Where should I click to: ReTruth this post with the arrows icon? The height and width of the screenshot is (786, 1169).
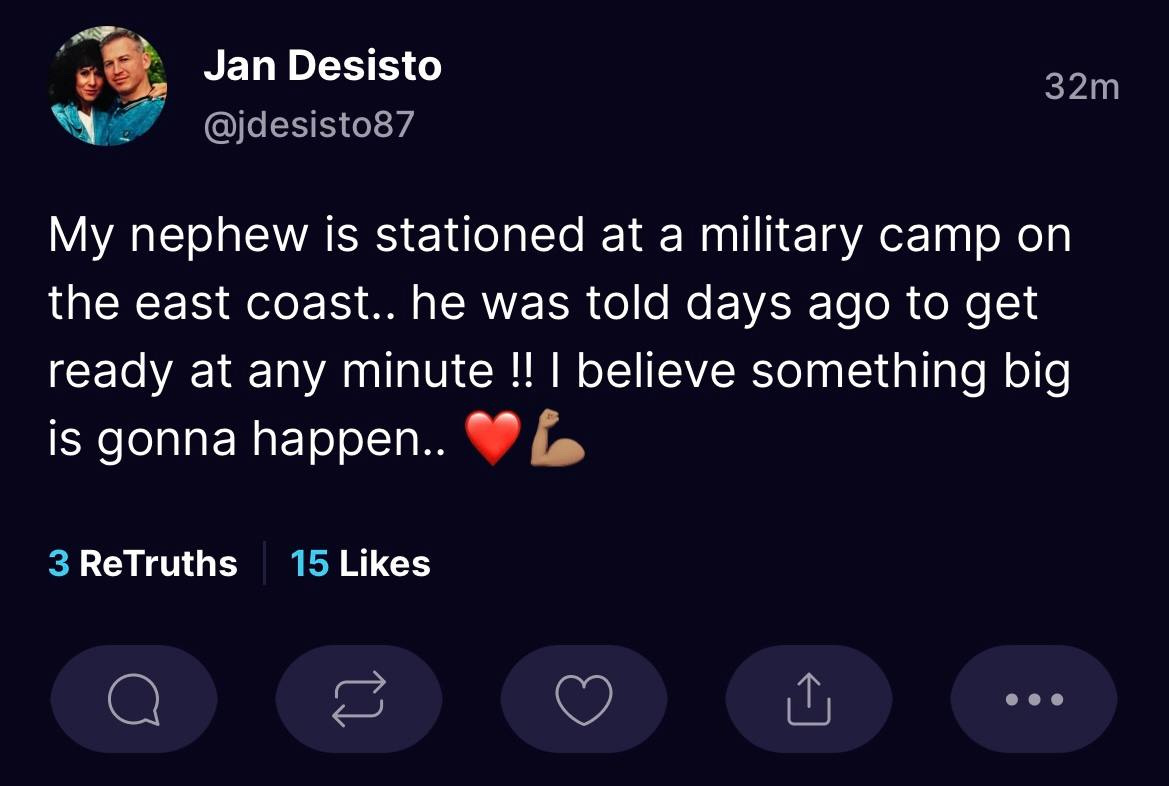pyautogui.click(x=359, y=699)
